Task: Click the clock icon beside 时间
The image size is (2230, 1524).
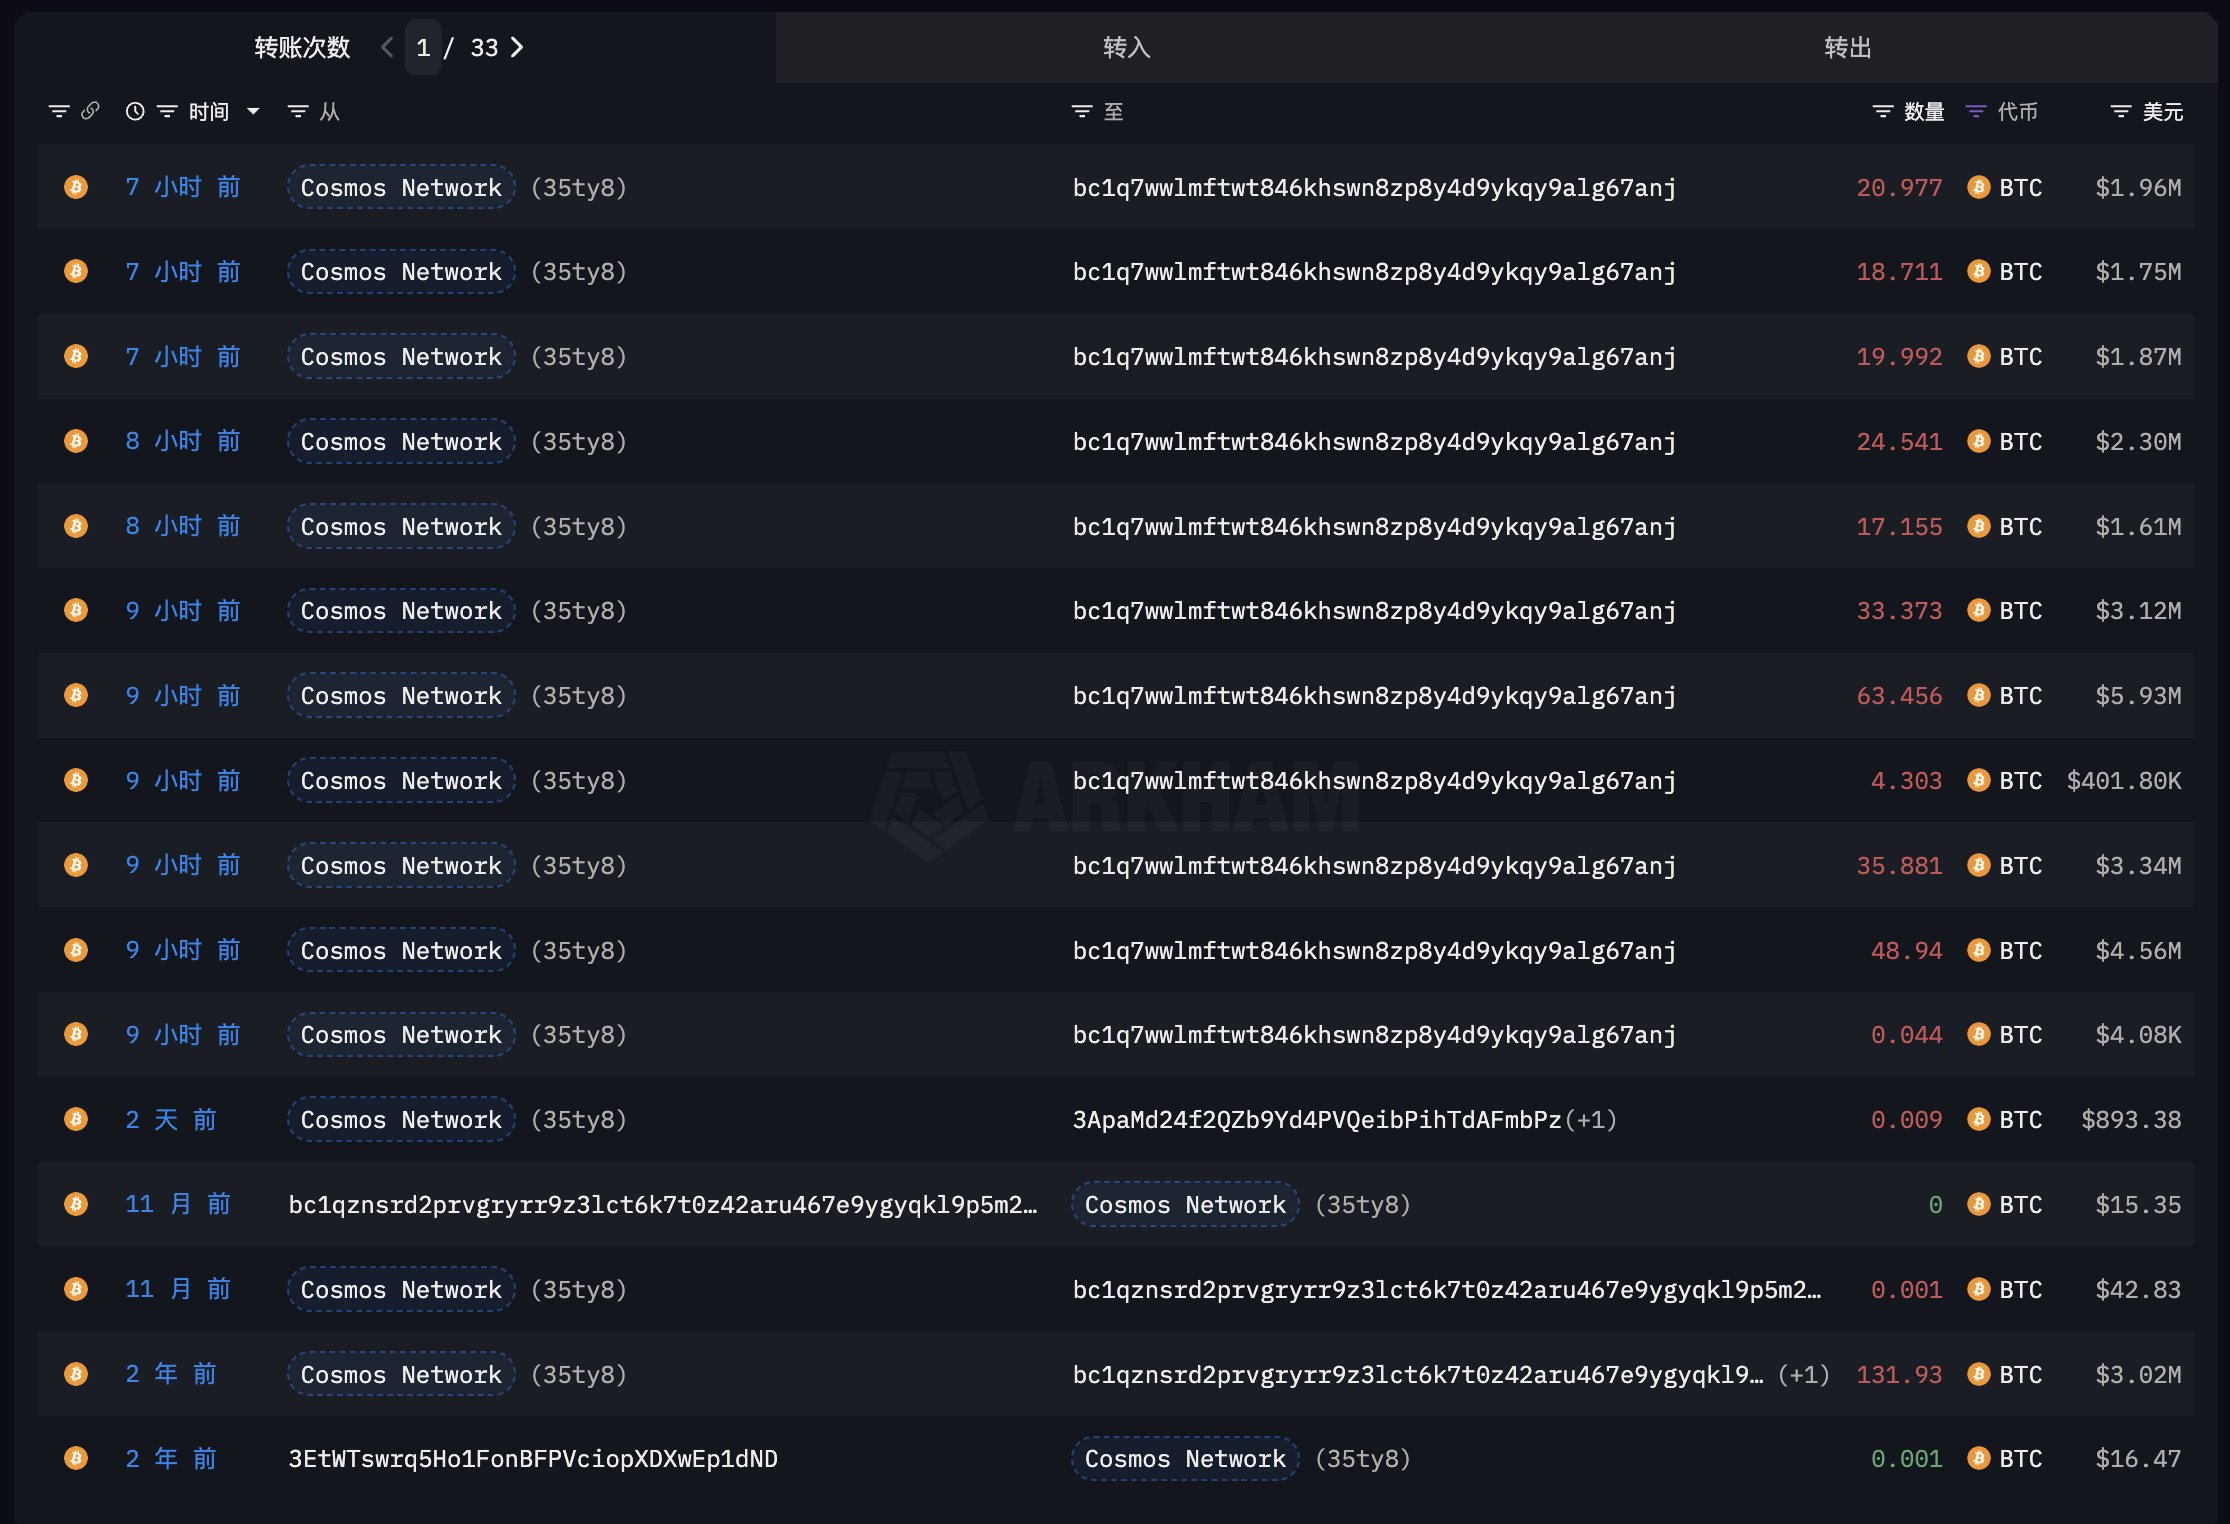Action: click(x=135, y=111)
